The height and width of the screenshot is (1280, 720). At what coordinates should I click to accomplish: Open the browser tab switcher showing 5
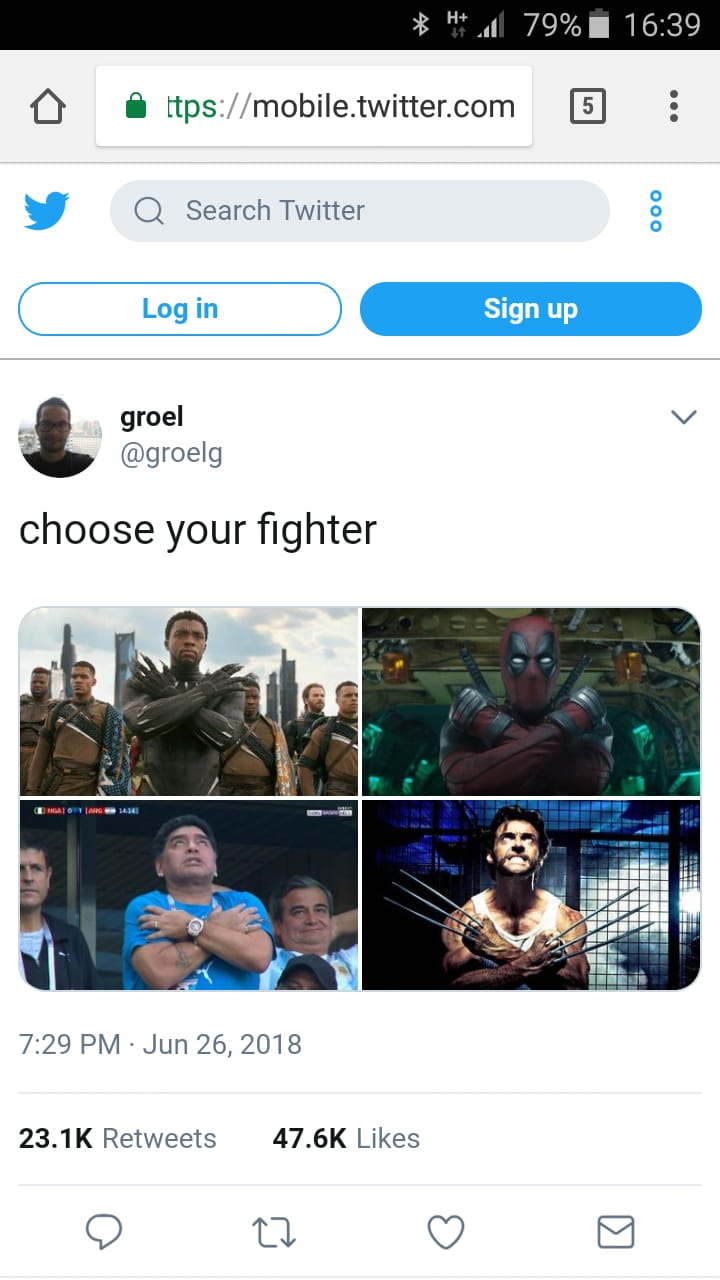[587, 106]
